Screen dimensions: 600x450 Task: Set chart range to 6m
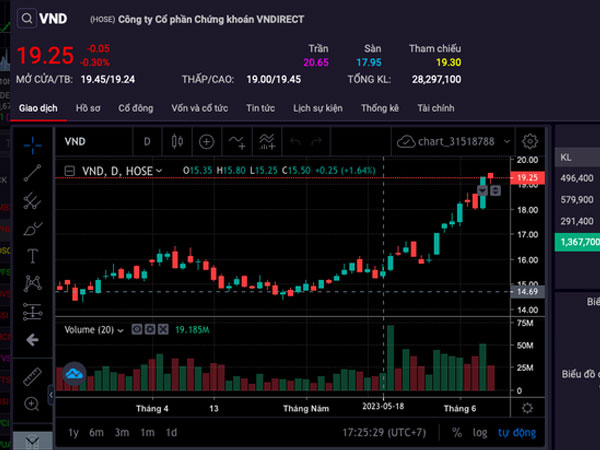(x=96, y=432)
